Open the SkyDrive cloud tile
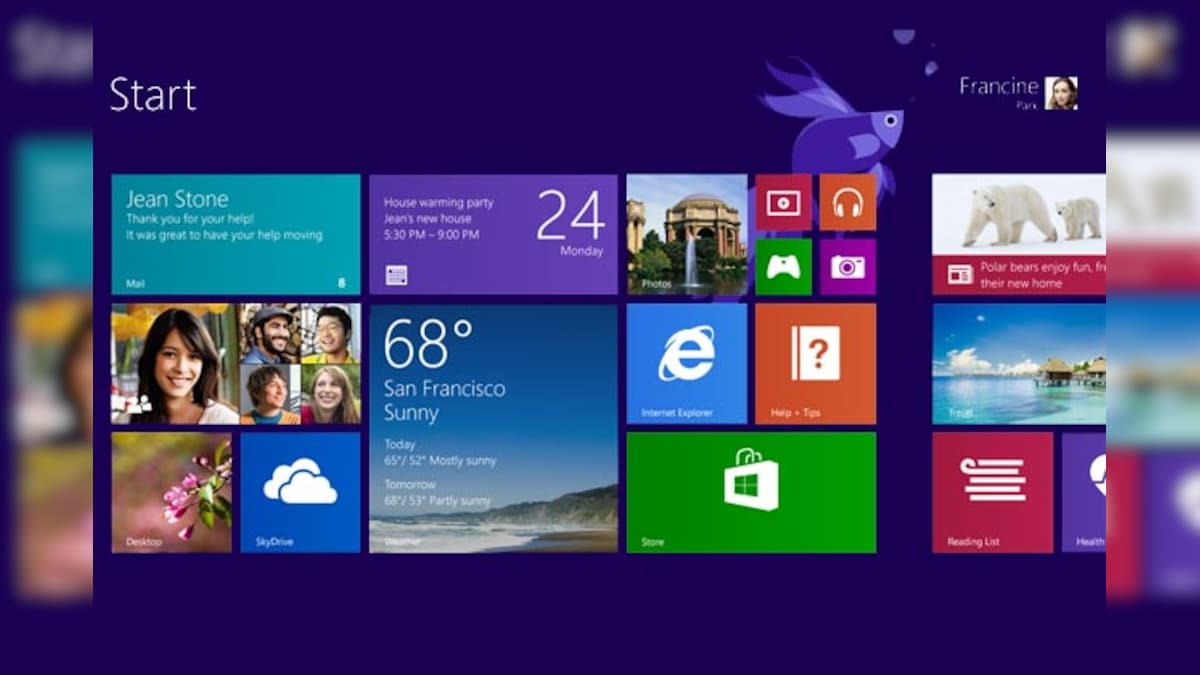Viewport: 1200px width, 675px height. 299,491
